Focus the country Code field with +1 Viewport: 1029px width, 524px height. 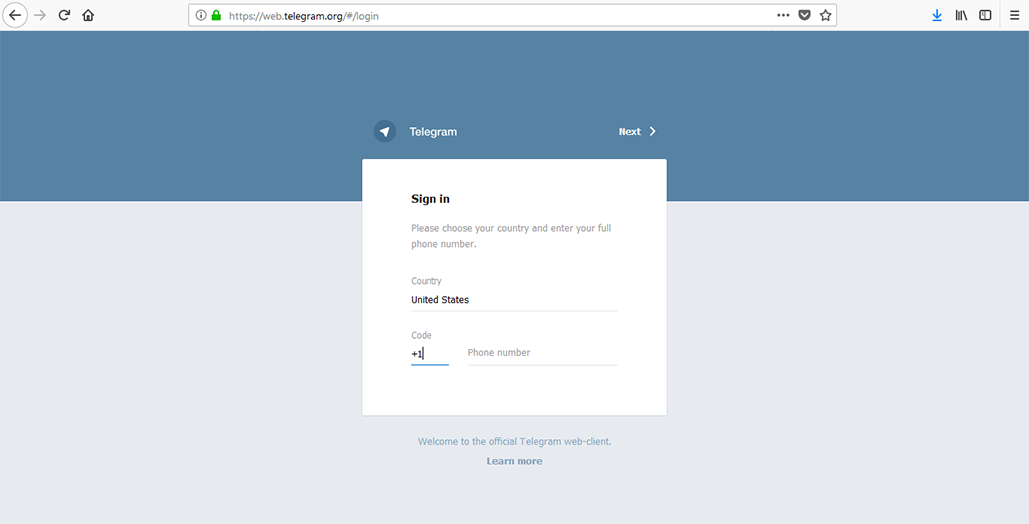430,355
